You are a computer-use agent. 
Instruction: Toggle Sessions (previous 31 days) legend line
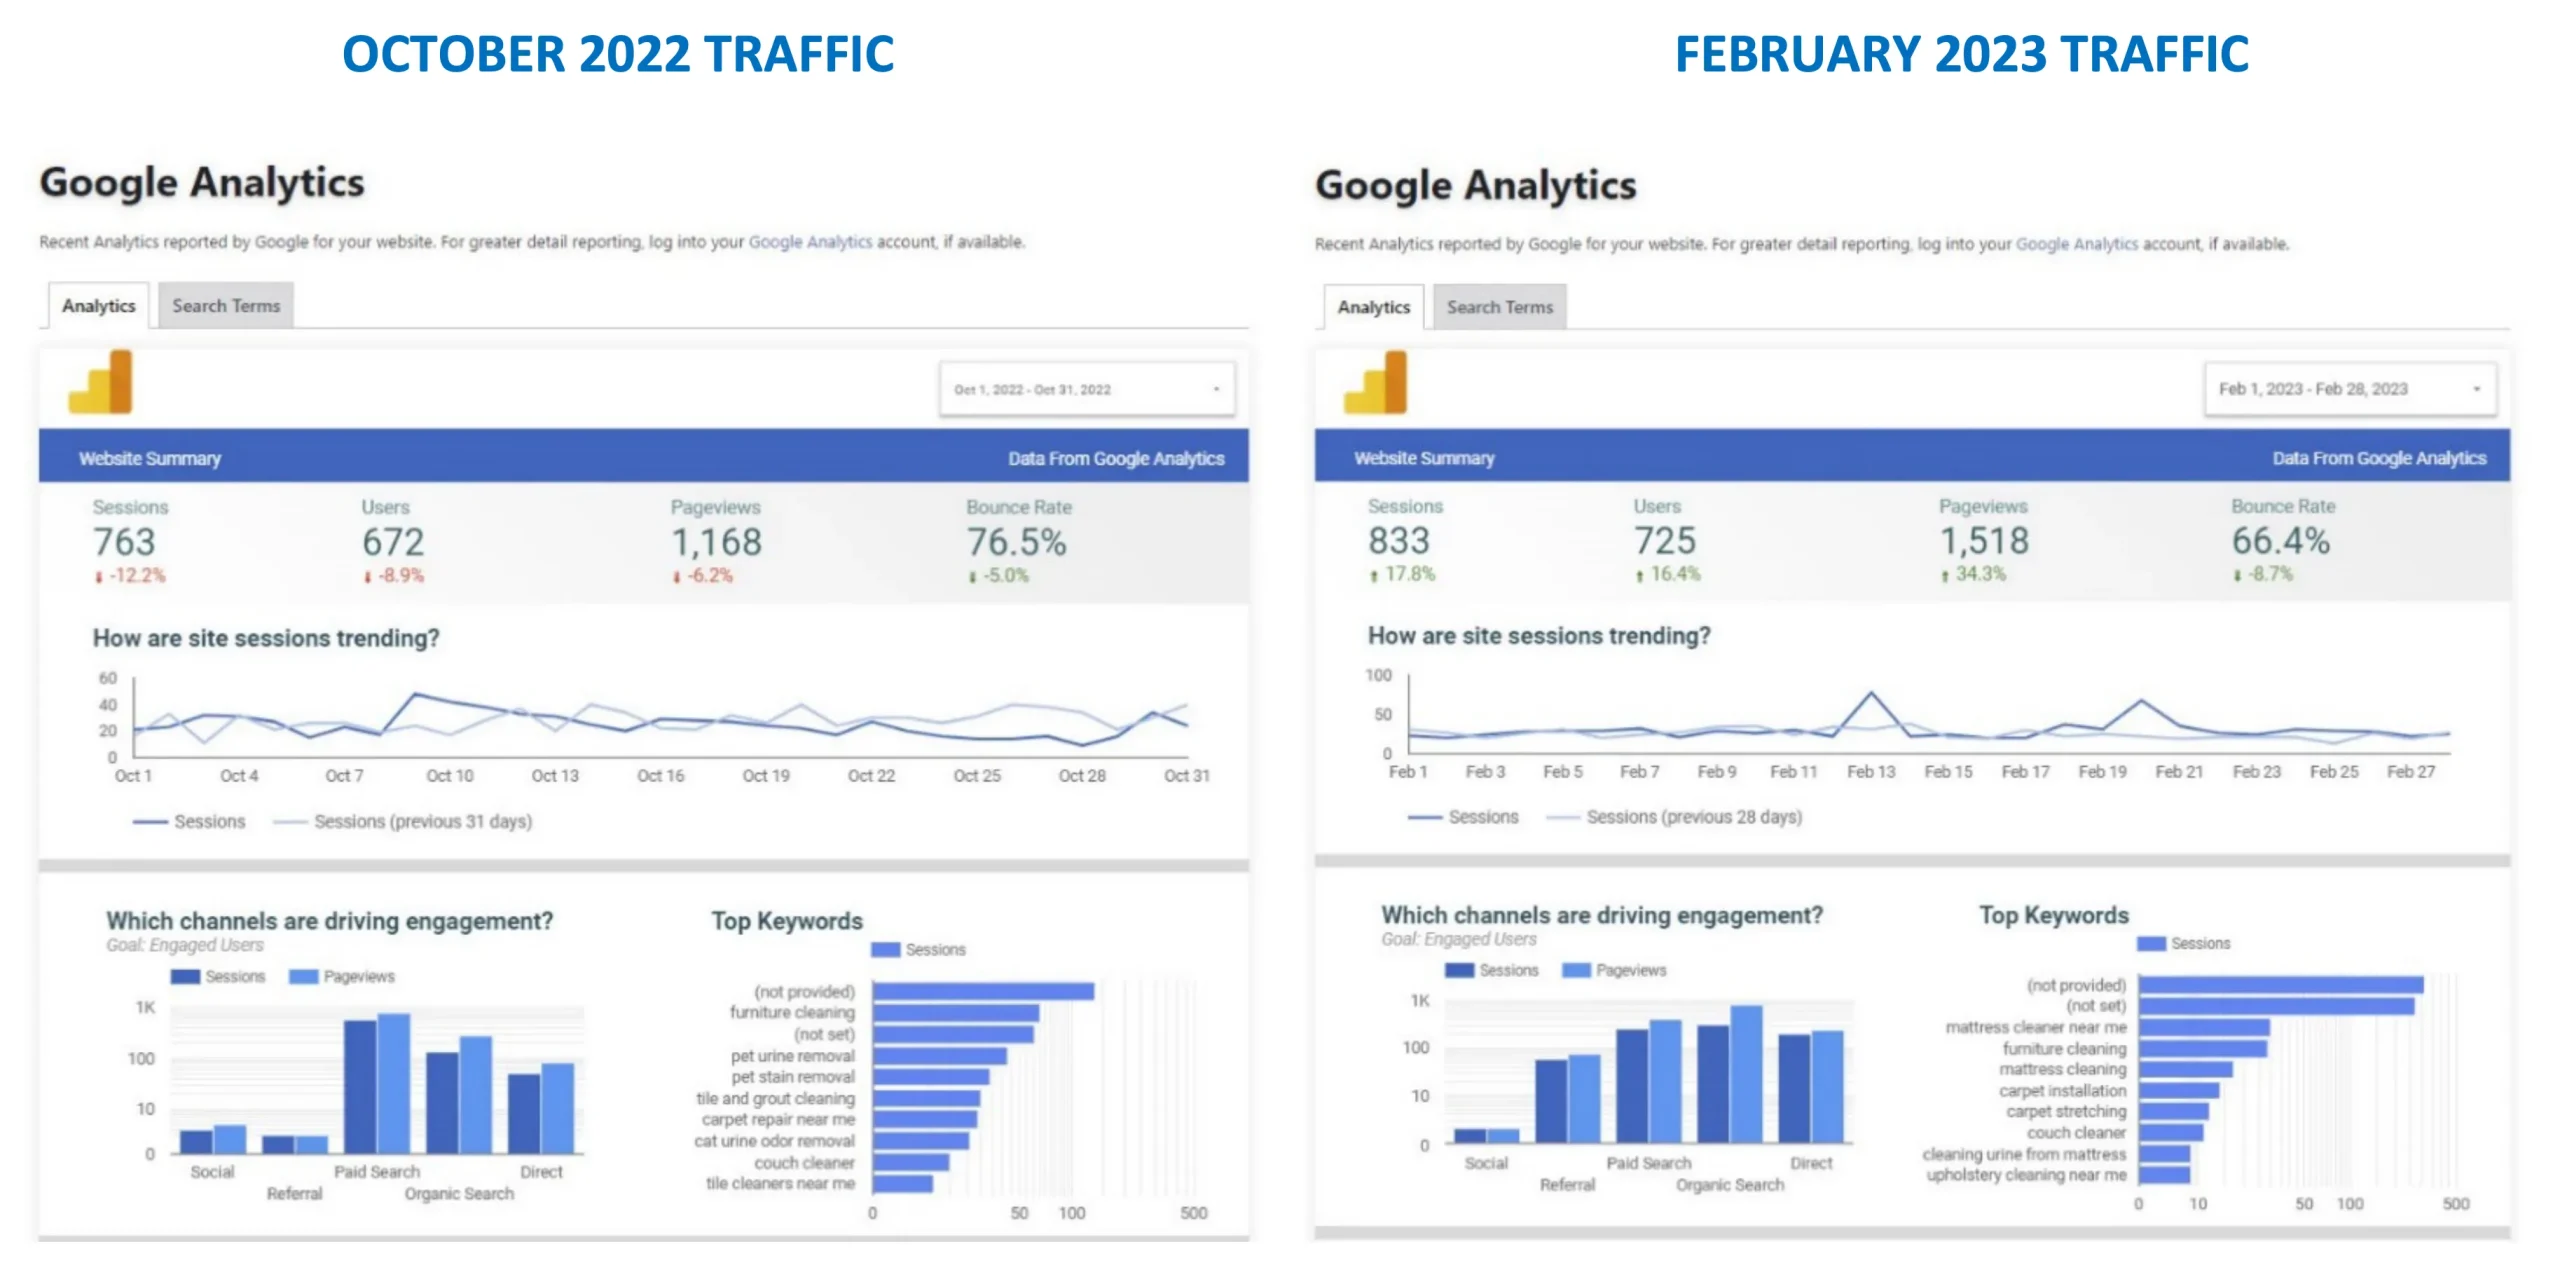[x=290, y=822]
